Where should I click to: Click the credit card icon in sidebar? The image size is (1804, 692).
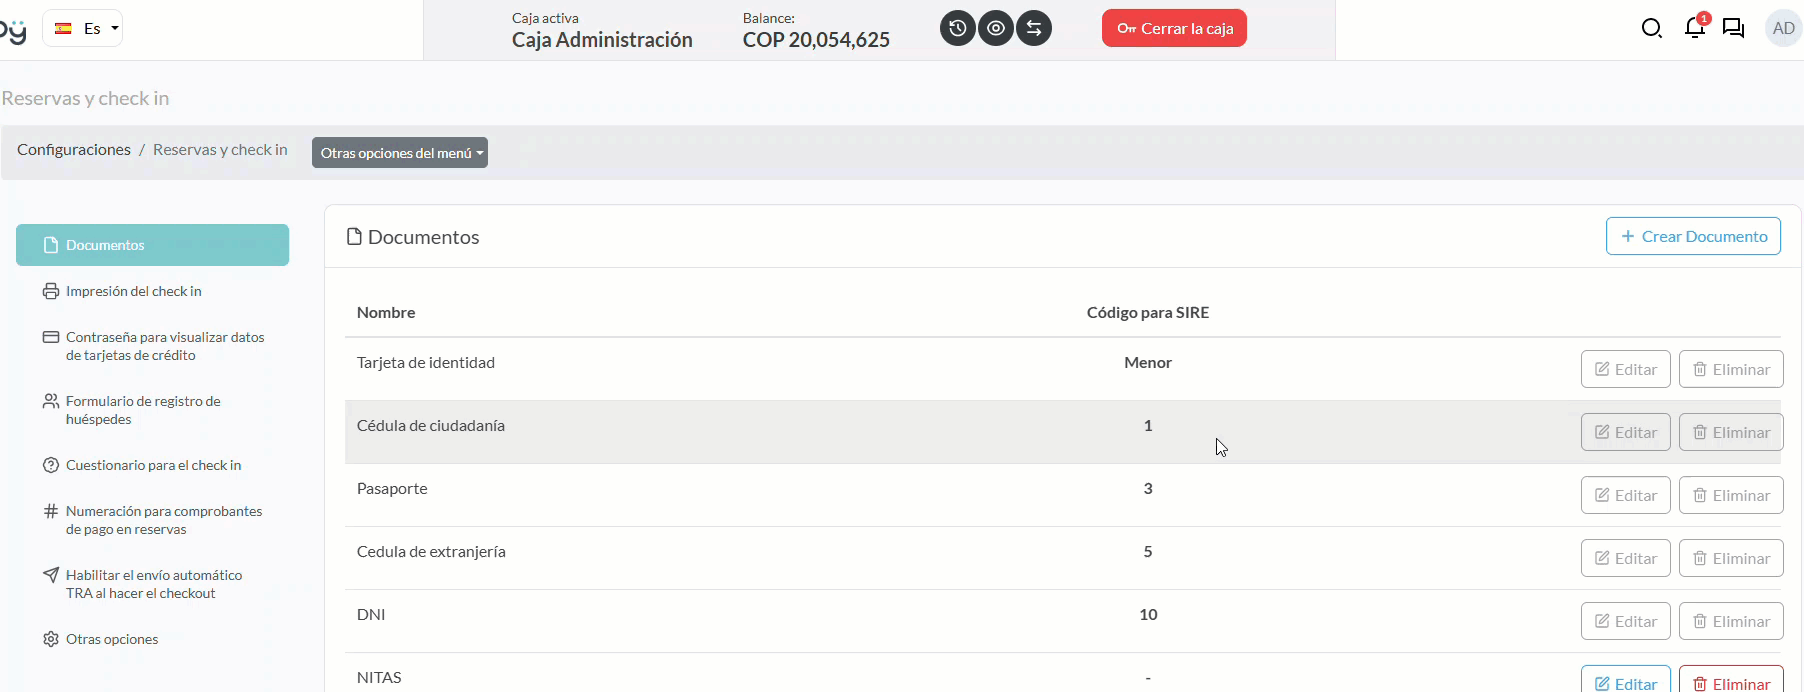pos(51,337)
